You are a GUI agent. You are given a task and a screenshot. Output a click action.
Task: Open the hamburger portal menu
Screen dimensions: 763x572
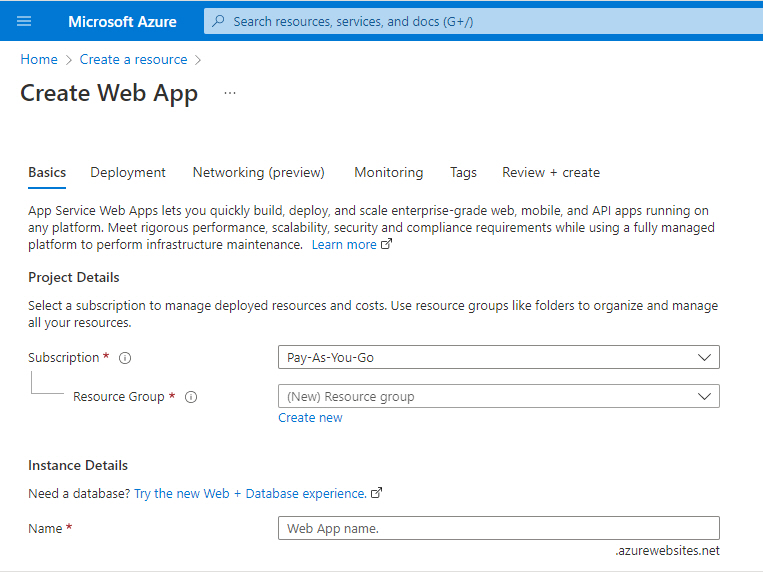tap(24, 21)
